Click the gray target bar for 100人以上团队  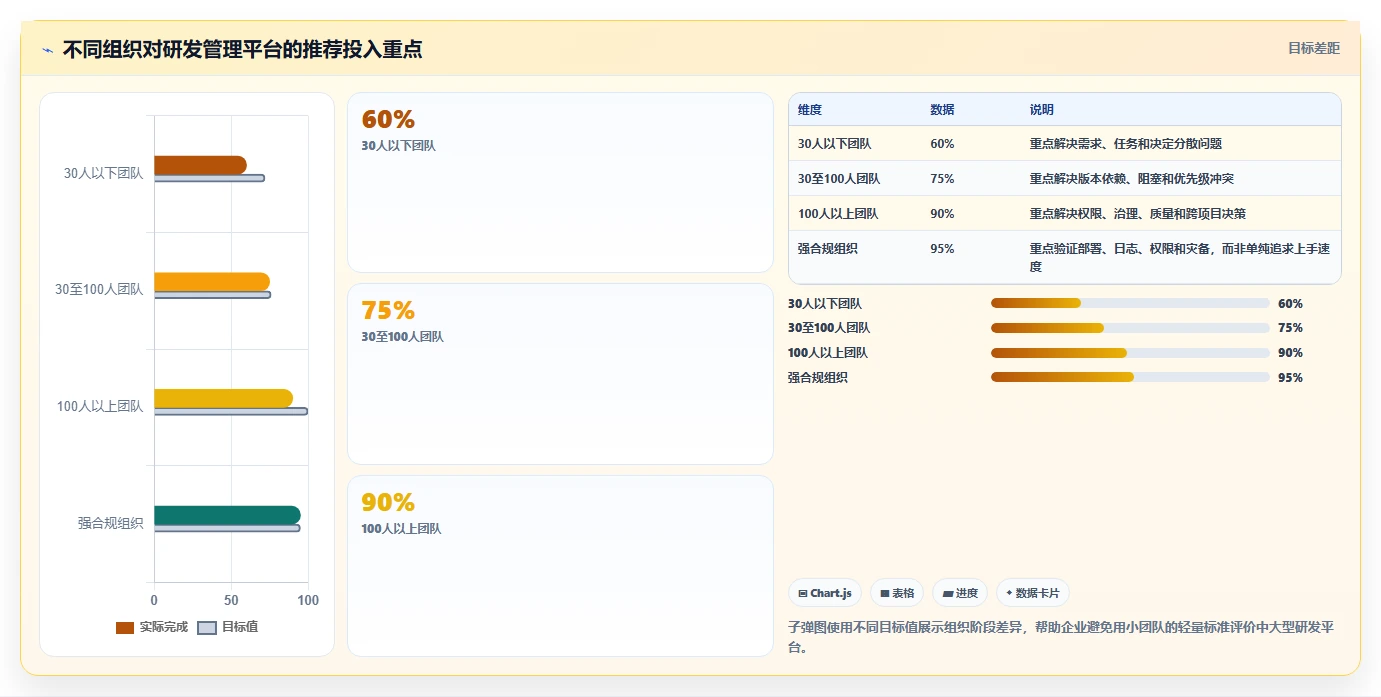pyautogui.click(x=231, y=411)
